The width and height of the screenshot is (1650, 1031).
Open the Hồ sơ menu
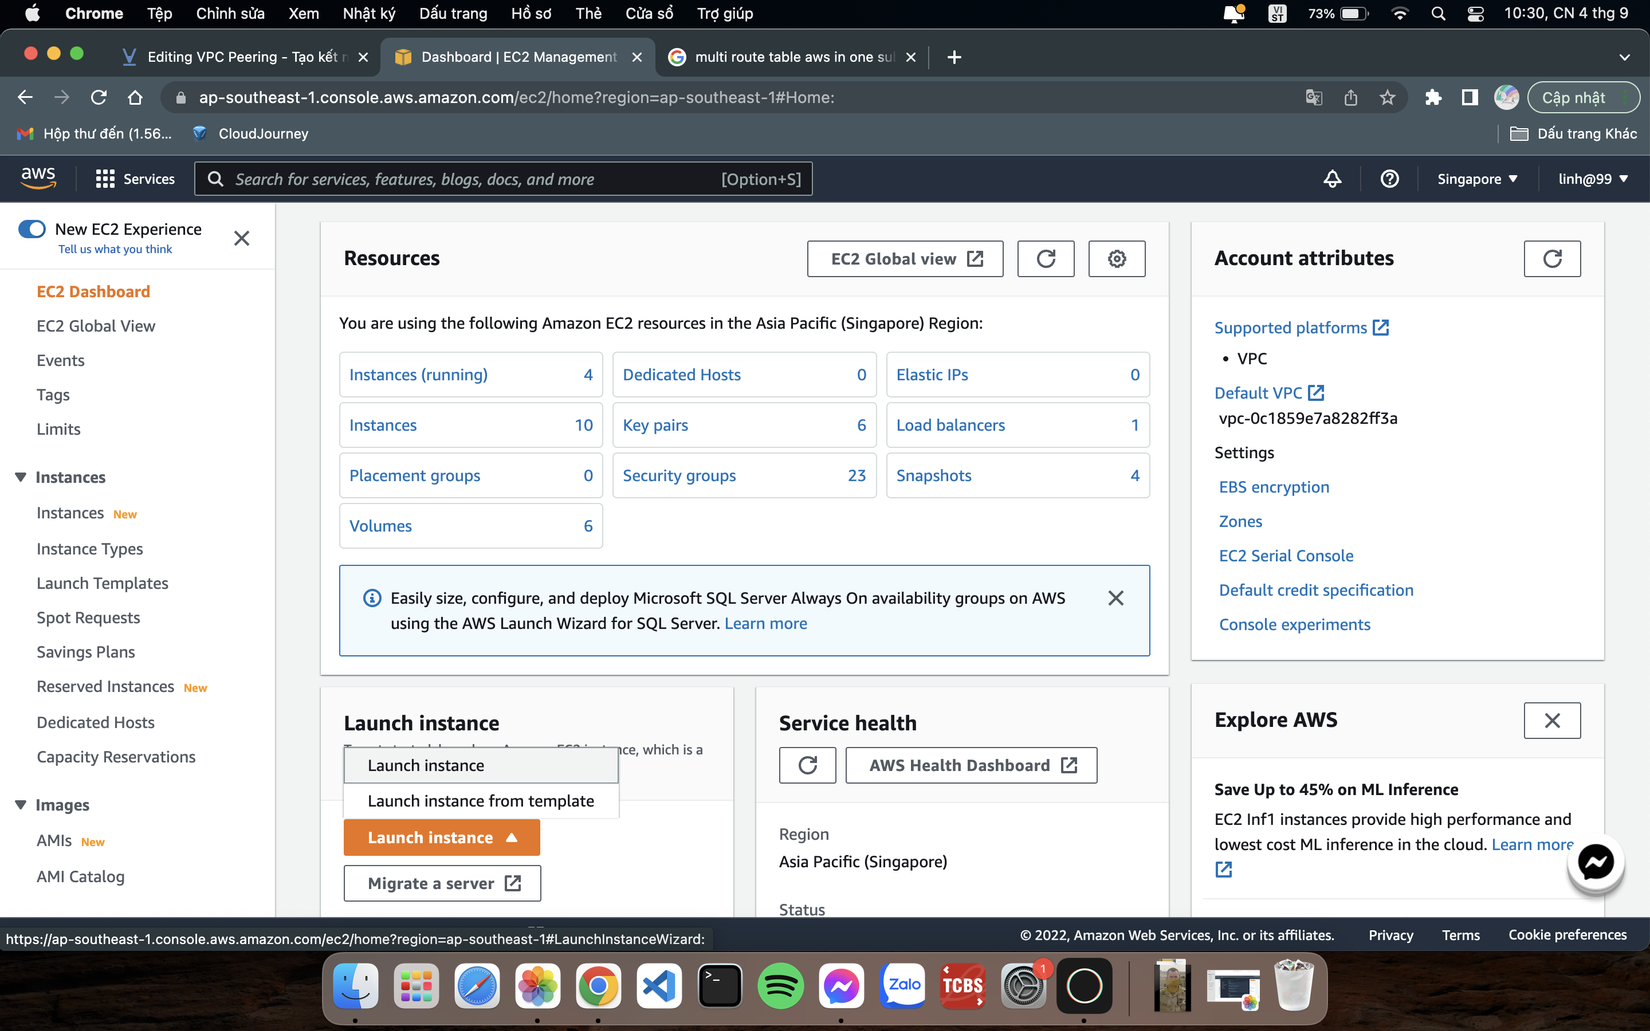pos(530,13)
